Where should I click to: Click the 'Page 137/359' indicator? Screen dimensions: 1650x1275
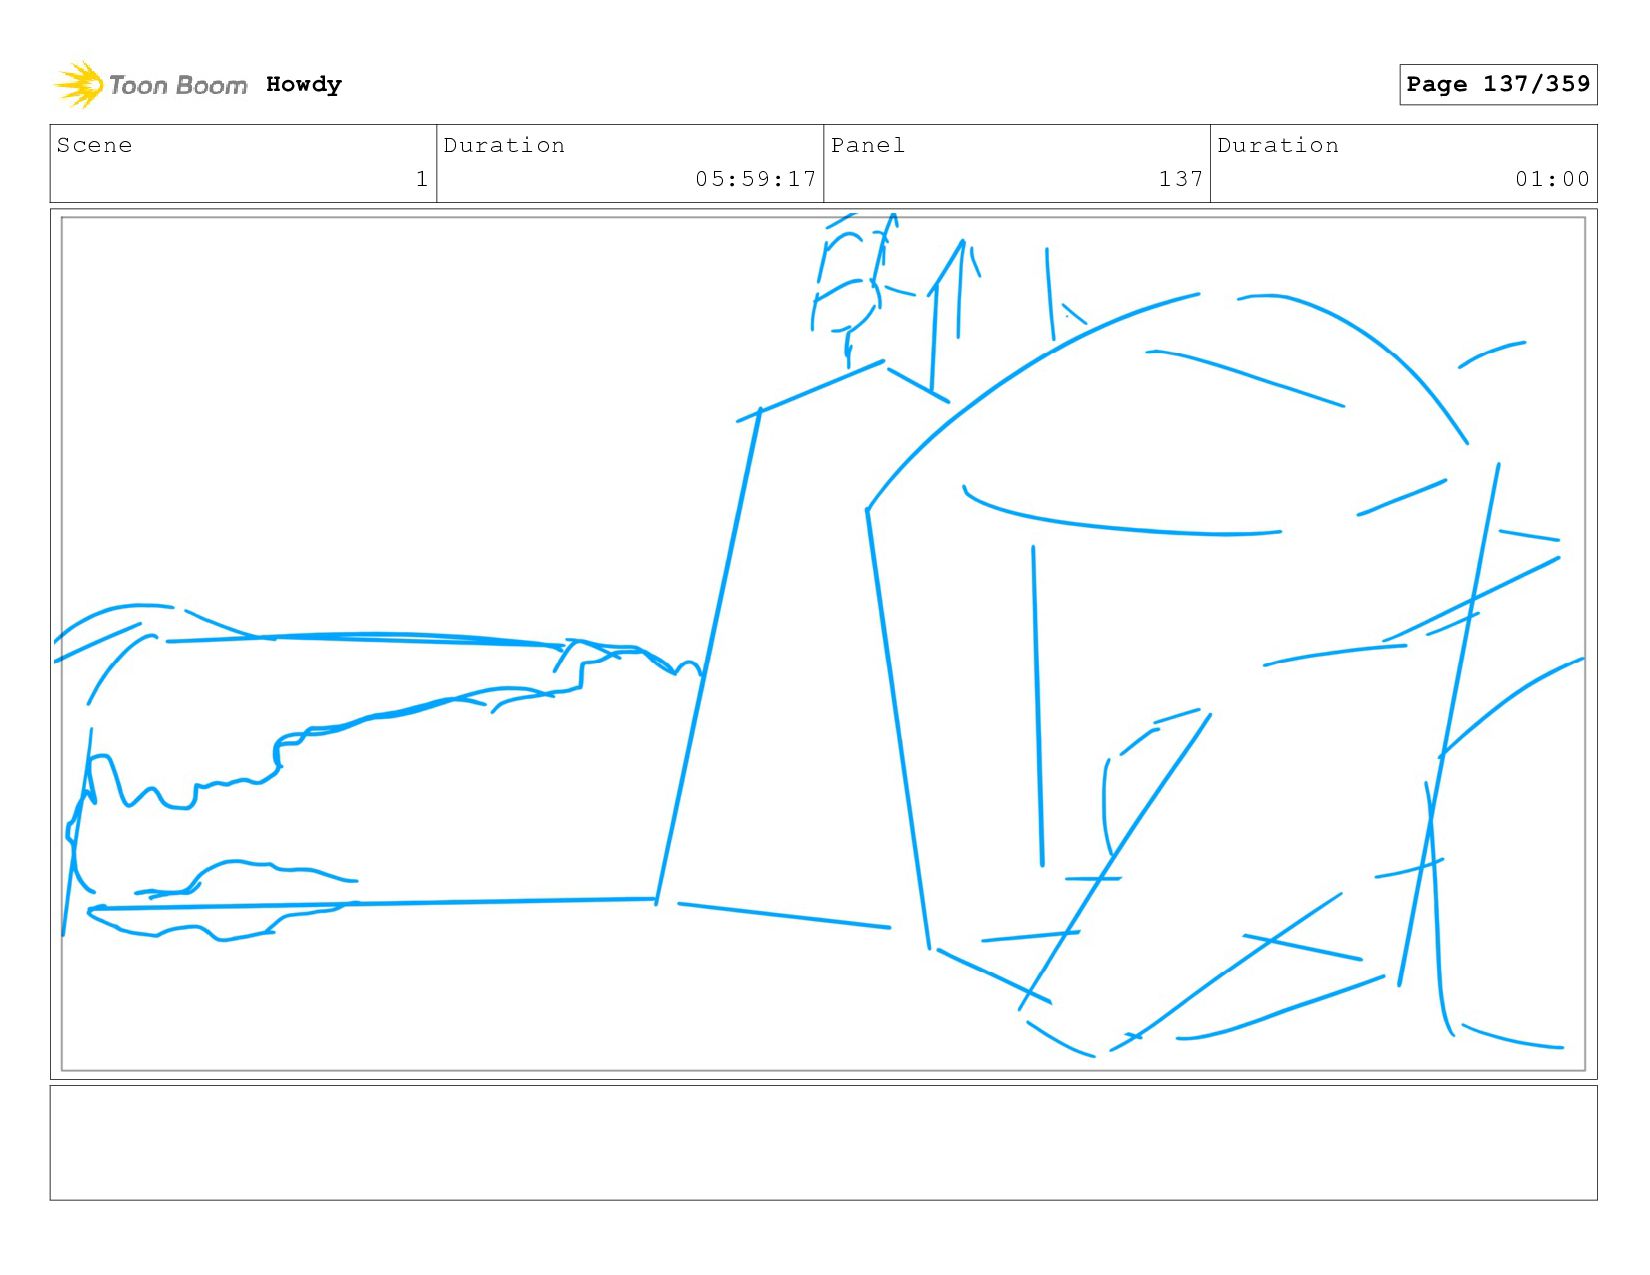pos(1498,84)
